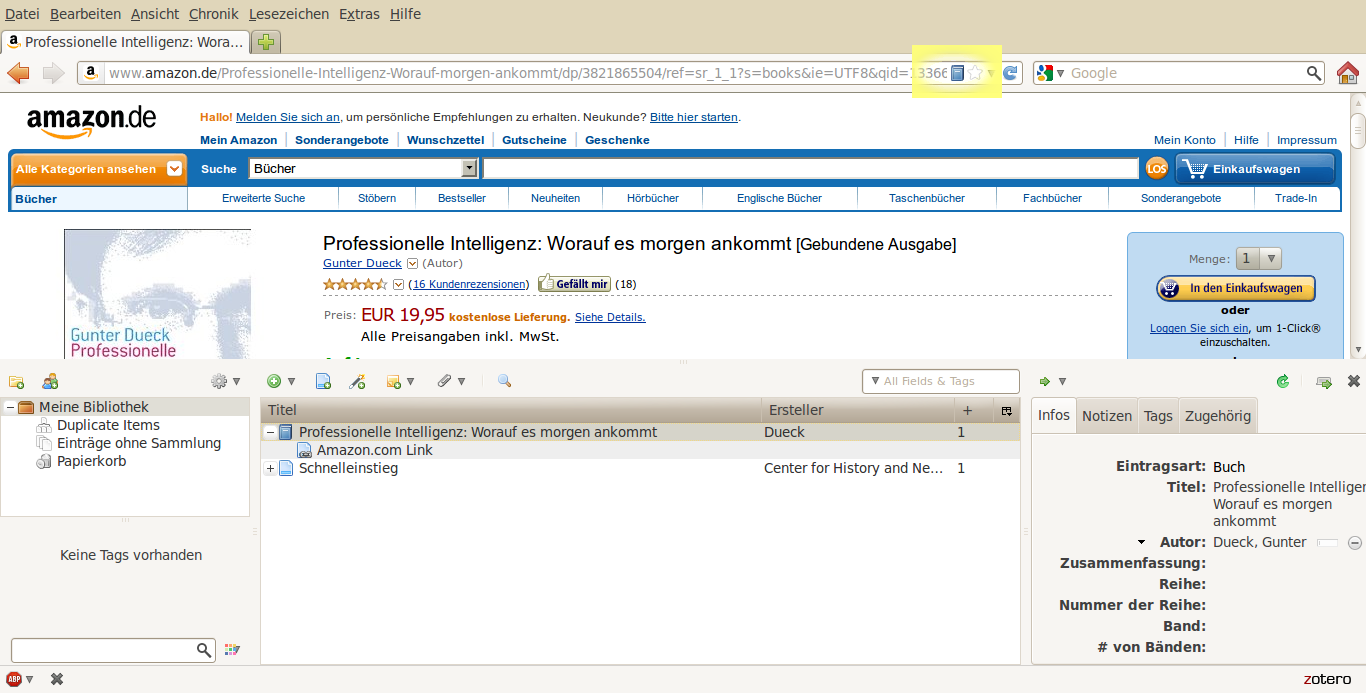Create new collection in Zotero toolbar
The image size is (1366, 693).
16,381
